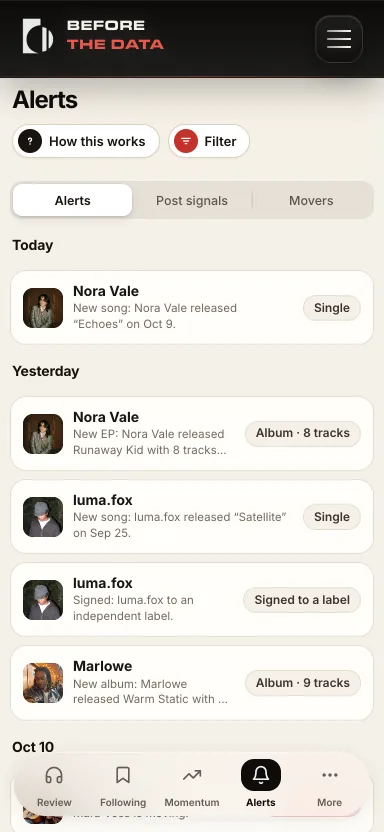Click Single badge on luma.fox Satellite alert
The image size is (384, 832).
click(332, 517)
